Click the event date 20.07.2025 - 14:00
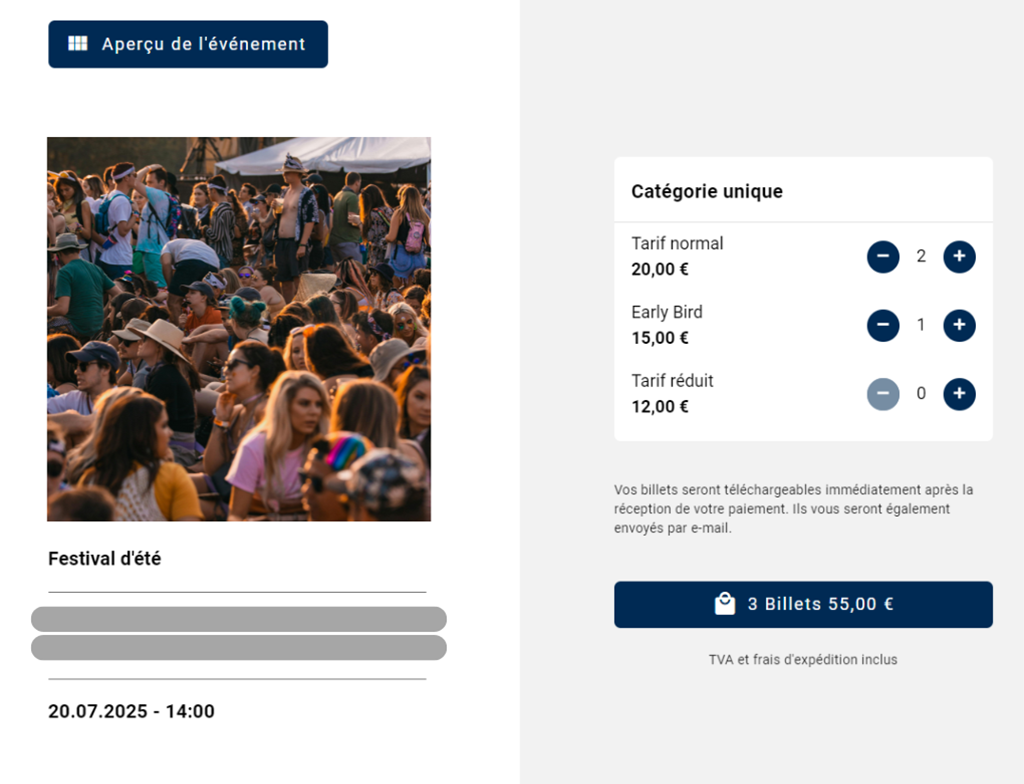Screen dimensions: 1024x784 click(x=131, y=712)
